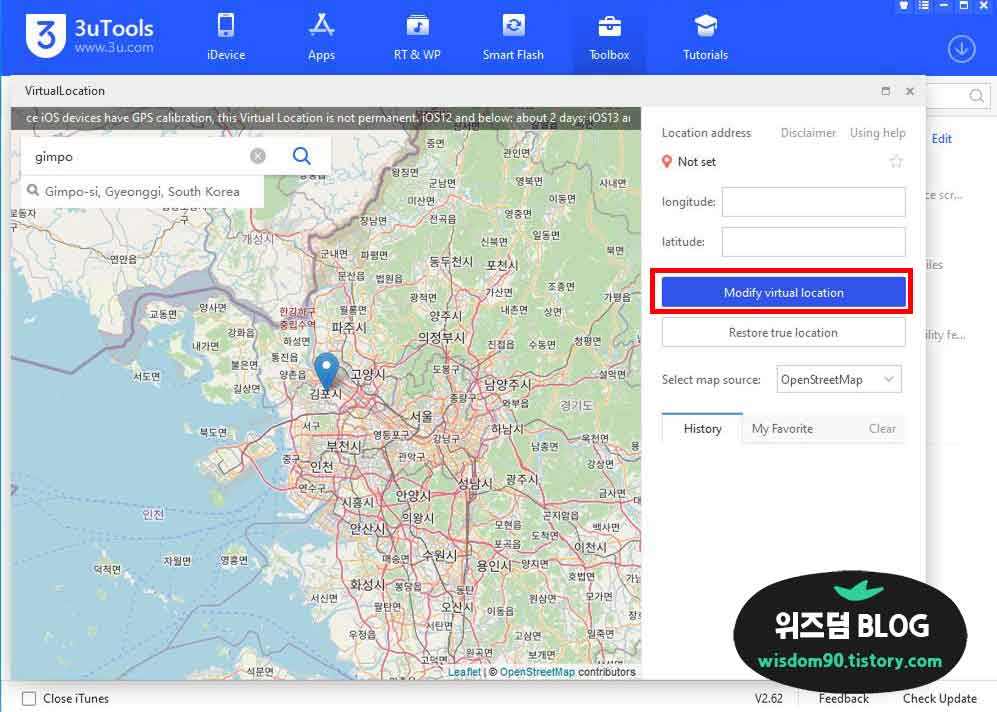997x712 pixels.
Task: Clear the gimpo search text
Action: [258, 156]
